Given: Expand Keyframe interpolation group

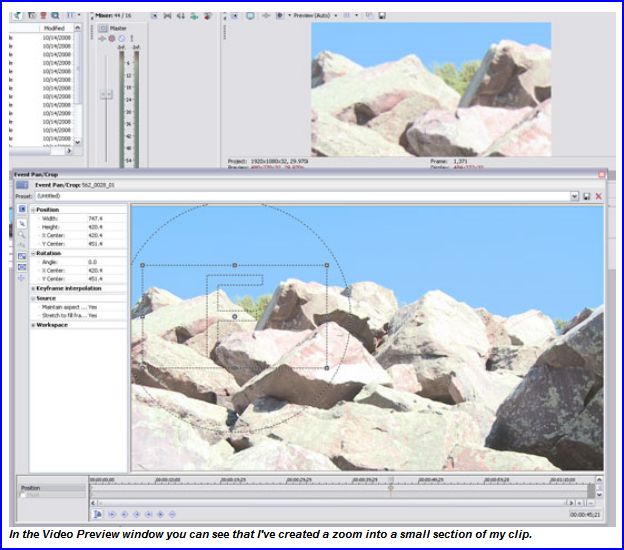Looking at the screenshot, I should 33,289.
